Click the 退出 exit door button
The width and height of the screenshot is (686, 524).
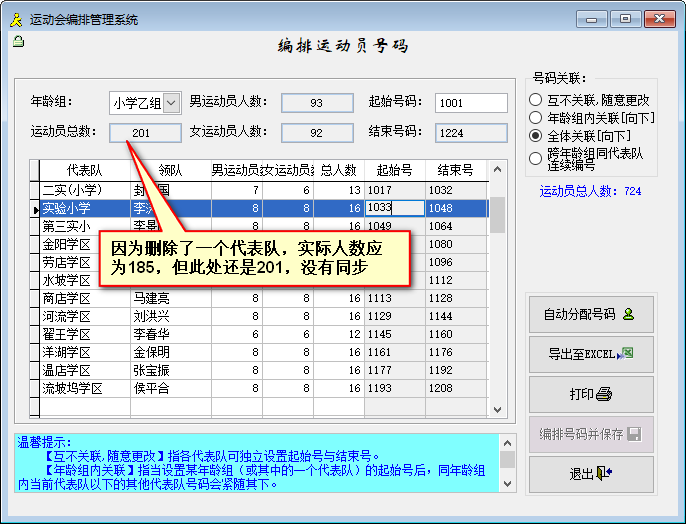(590, 473)
